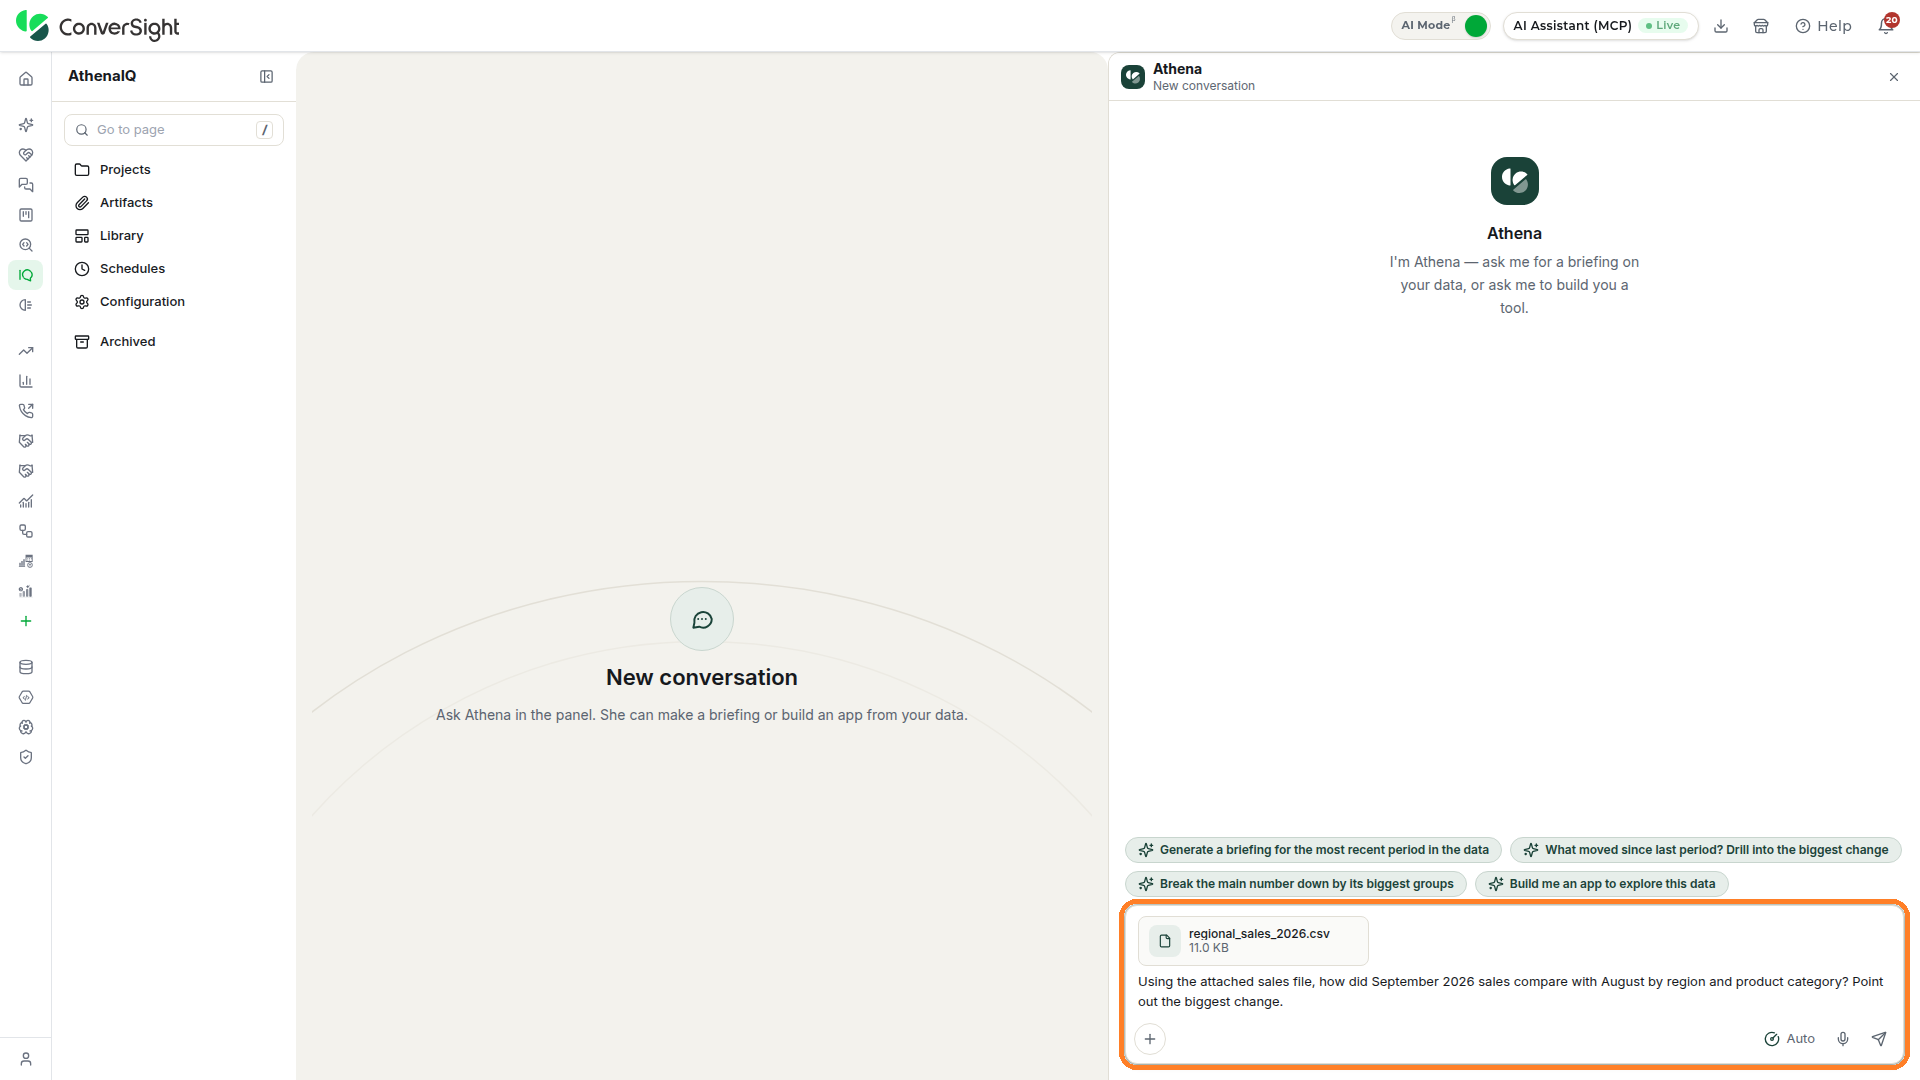1920x1080 pixels.
Task: Open Schedules in AthenaIQ menu
Action: pos(174,269)
